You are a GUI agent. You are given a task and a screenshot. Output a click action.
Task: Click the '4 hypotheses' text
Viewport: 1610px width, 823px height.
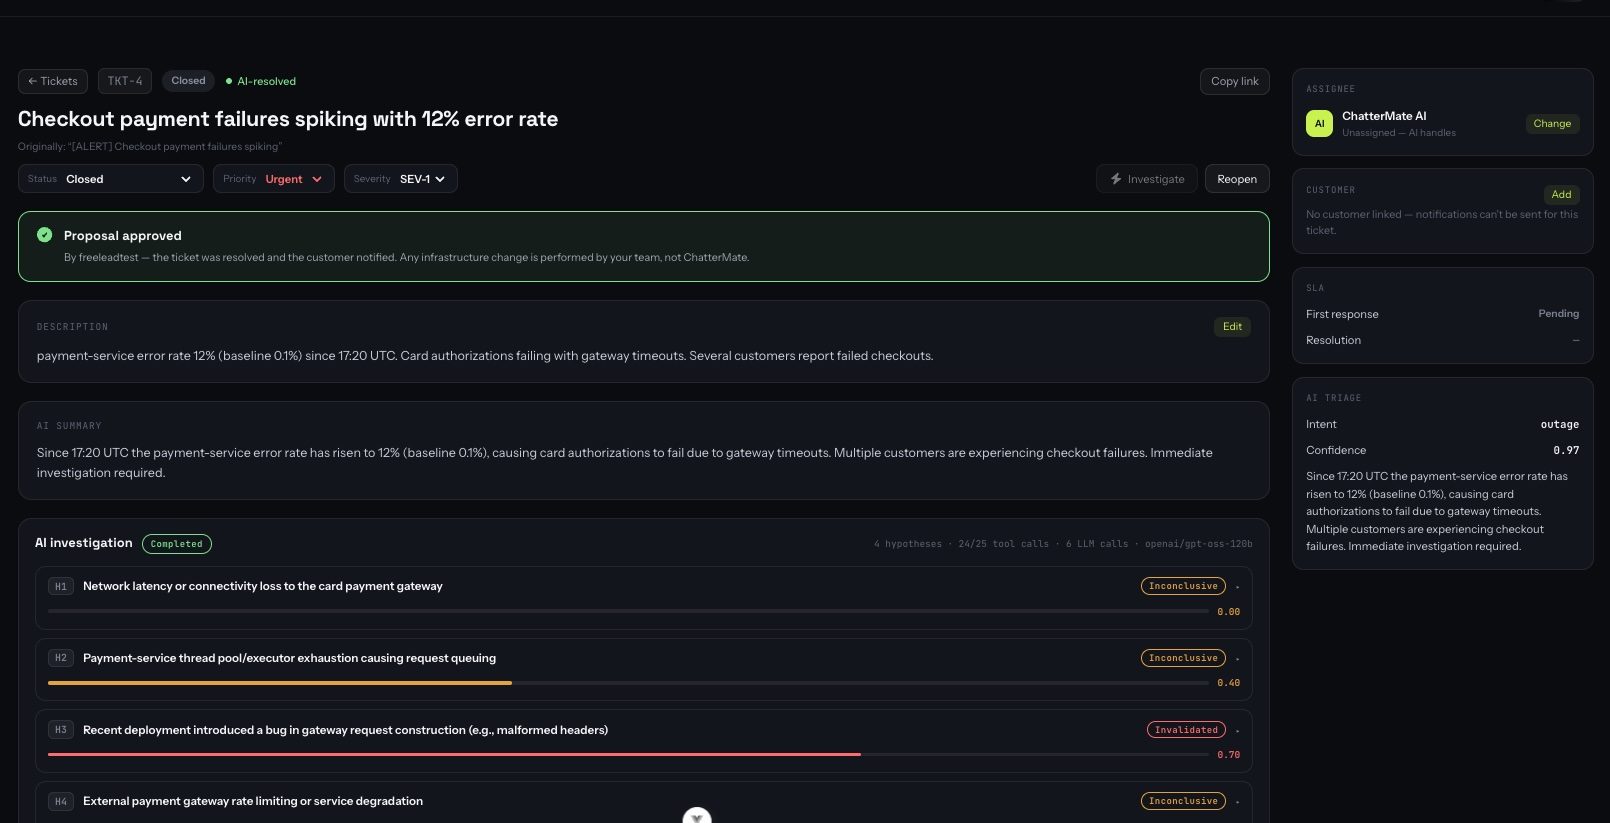(x=908, y=544)
